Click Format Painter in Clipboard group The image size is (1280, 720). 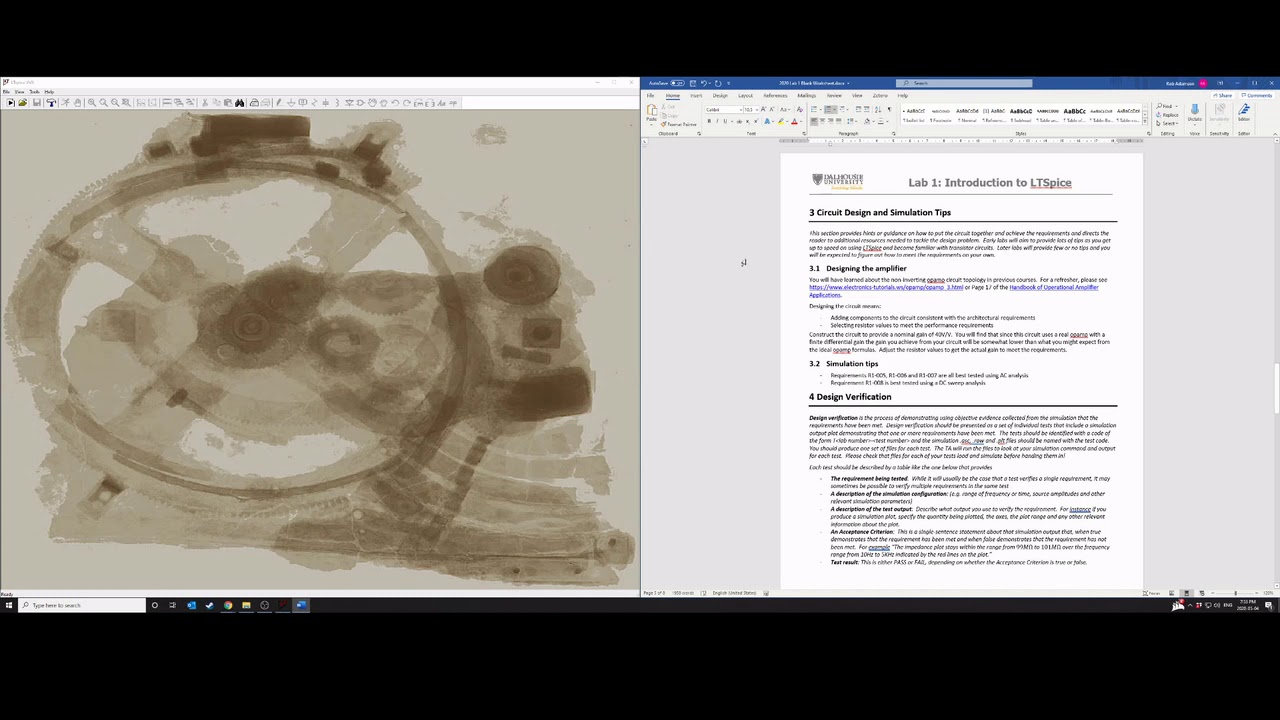681,124
